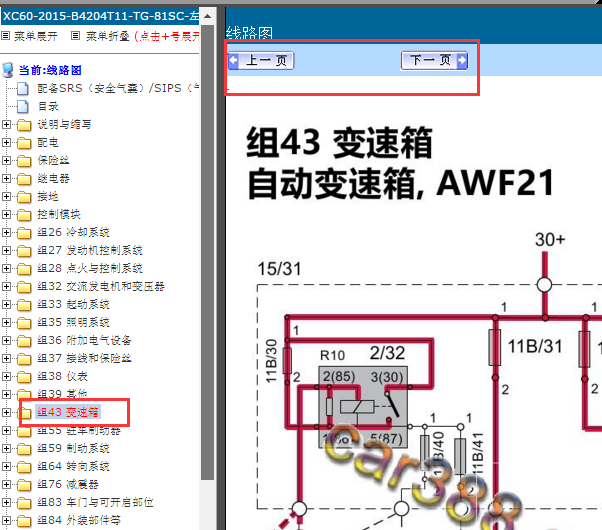Expand the 组26 冷却系统 folder
602x530 pixels.
coord(6,232)
